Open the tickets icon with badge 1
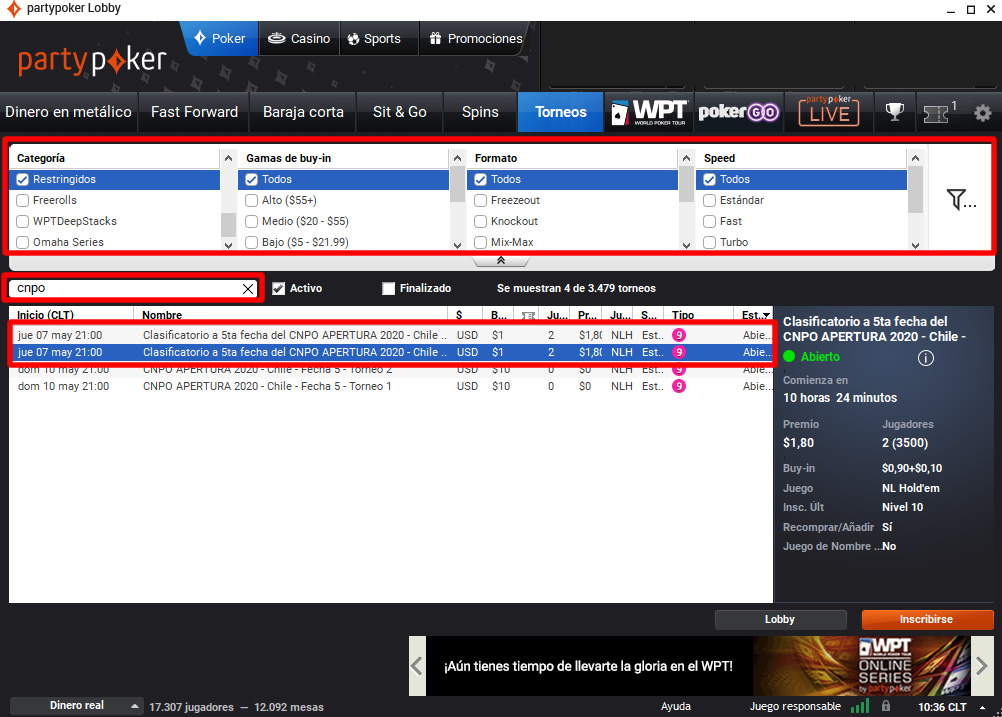This screenshot has width=1002, height=717. pyautogui.click(x=937, y=113)
